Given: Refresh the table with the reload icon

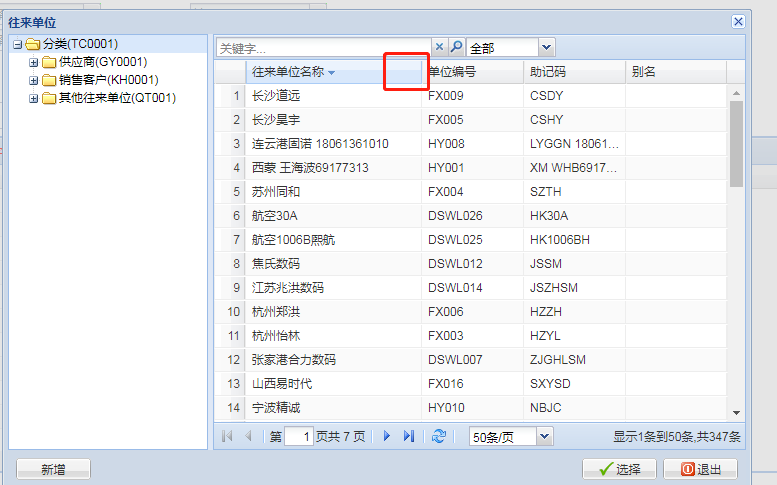Looking at the screenshot, I should point(439,436).
